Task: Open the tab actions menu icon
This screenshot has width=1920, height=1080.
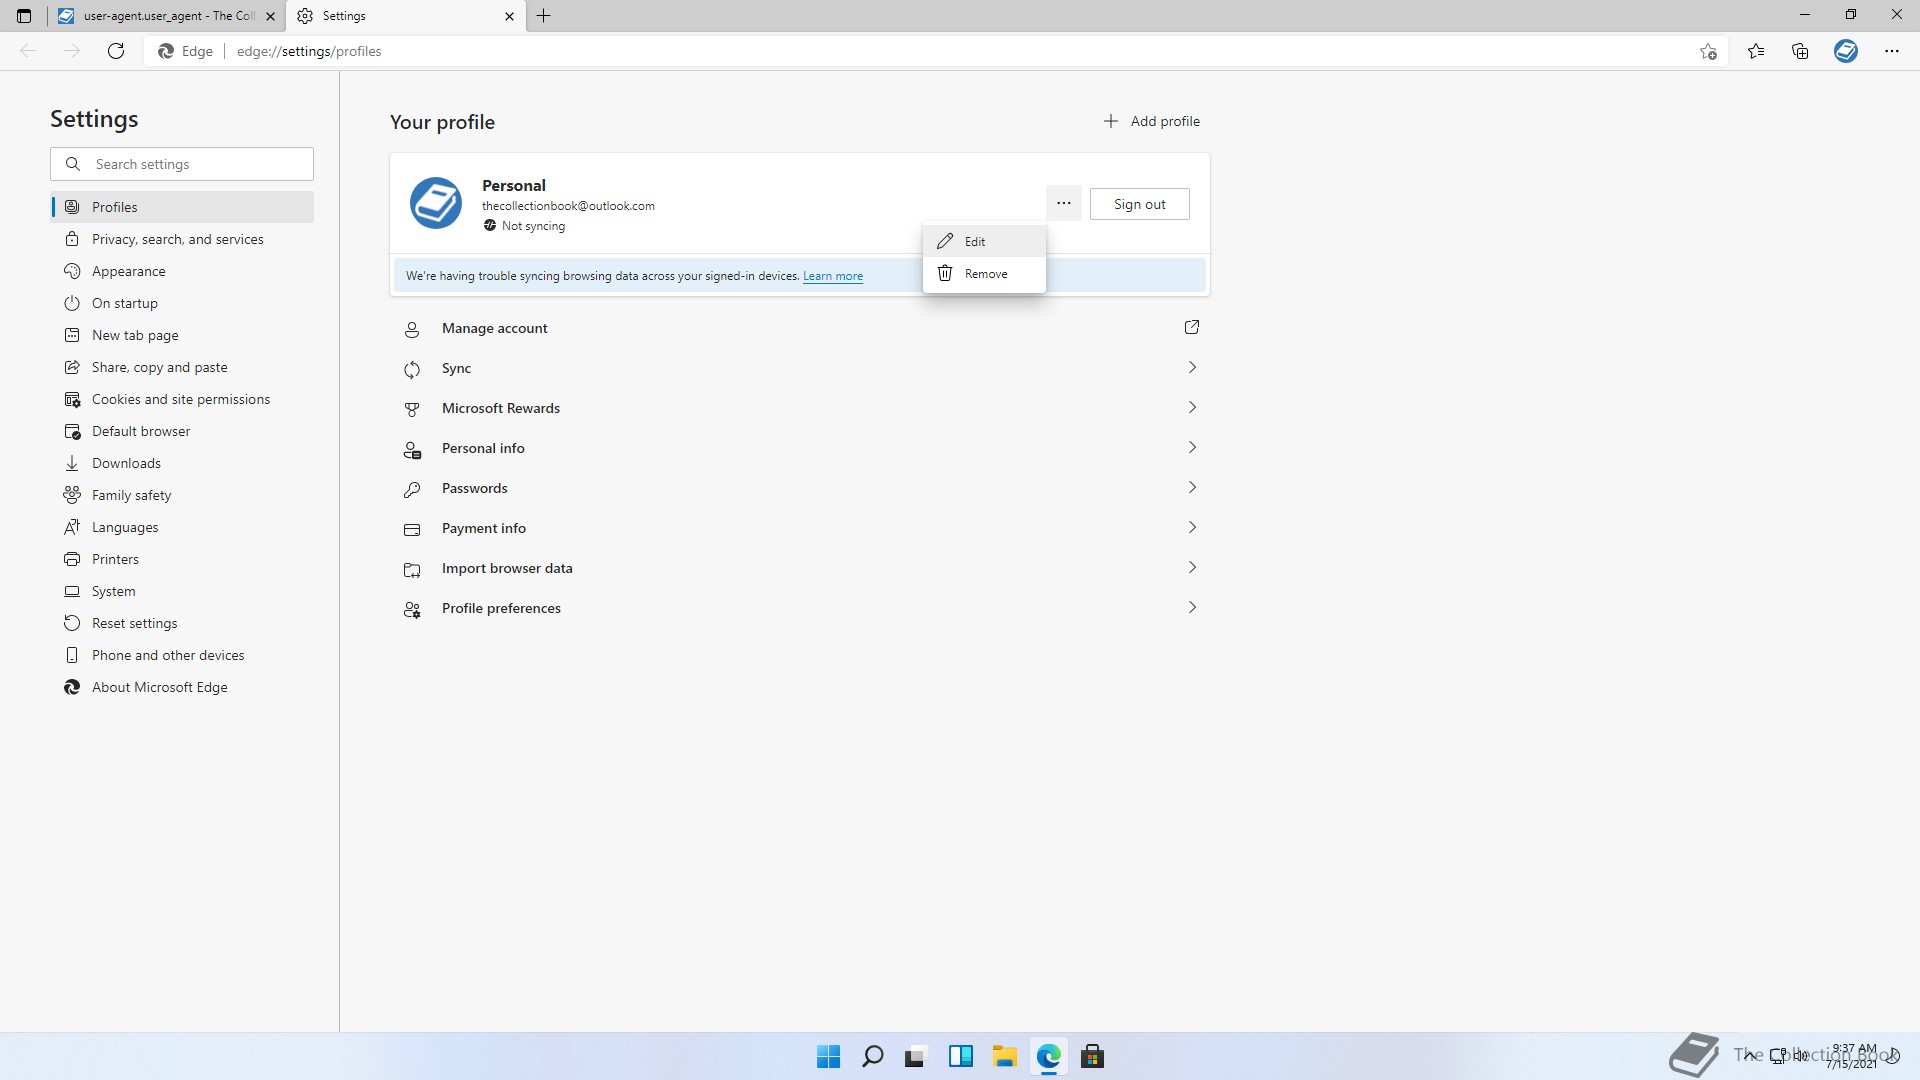Action: point(24,16)
